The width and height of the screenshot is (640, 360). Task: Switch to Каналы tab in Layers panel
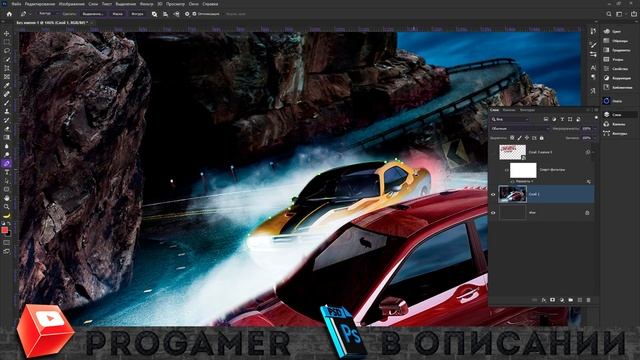tap(509, 110)
